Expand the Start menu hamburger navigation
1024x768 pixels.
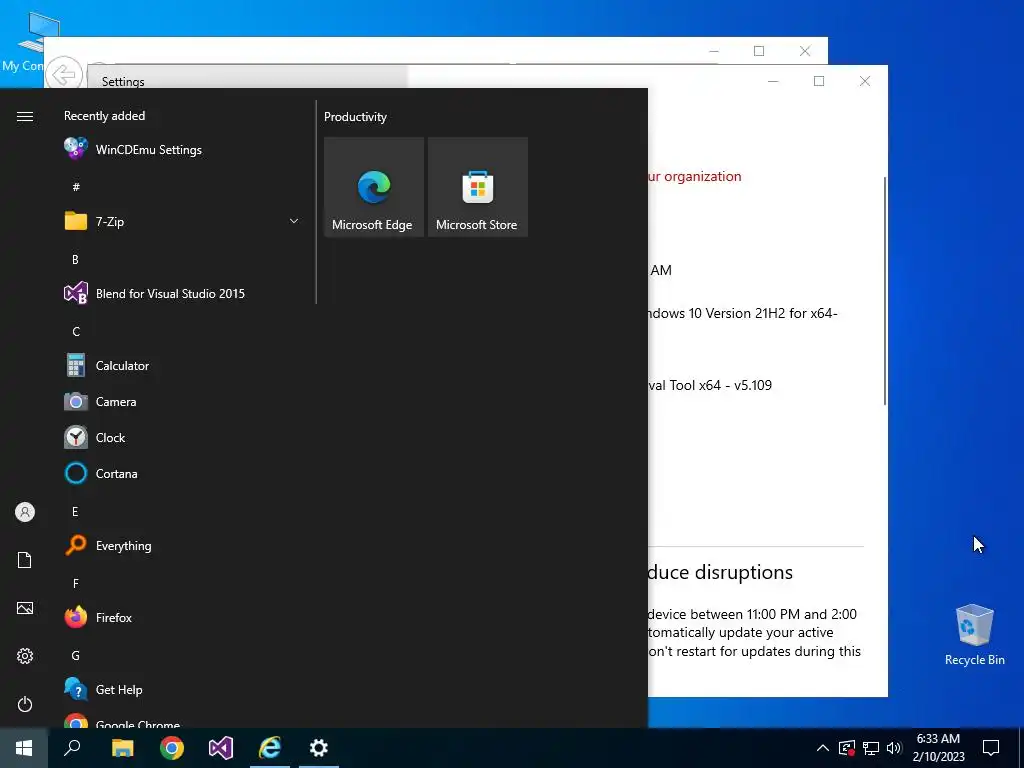point(25,116)
